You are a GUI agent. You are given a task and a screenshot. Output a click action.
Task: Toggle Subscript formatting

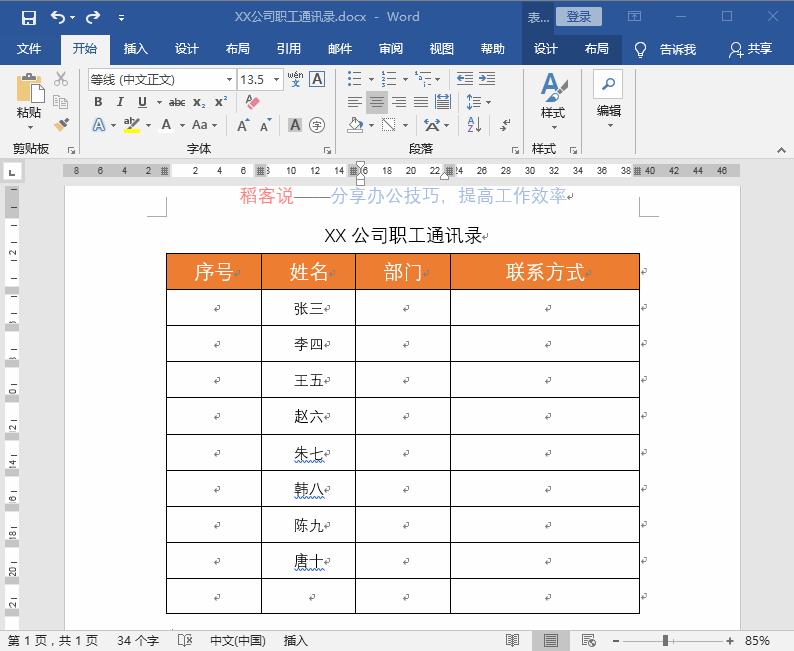[199, 102]
